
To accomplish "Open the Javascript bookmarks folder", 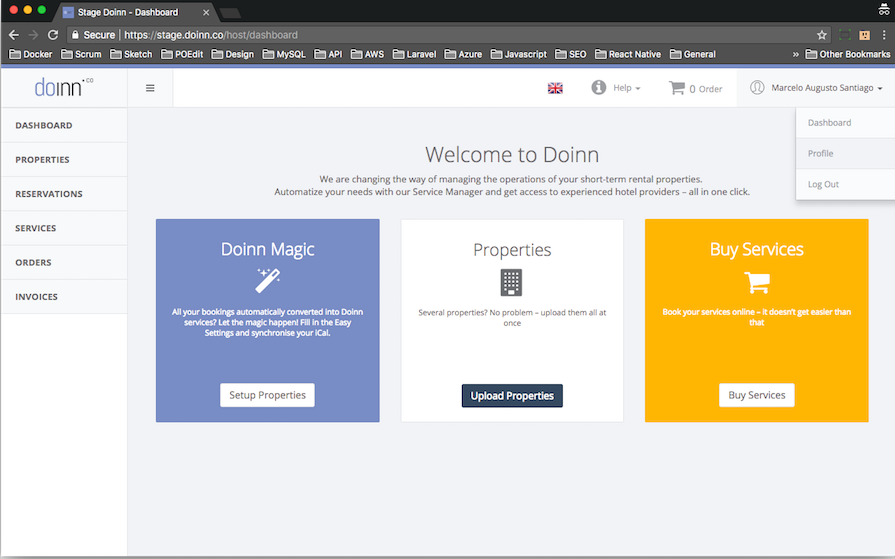I will click(519, 54).
